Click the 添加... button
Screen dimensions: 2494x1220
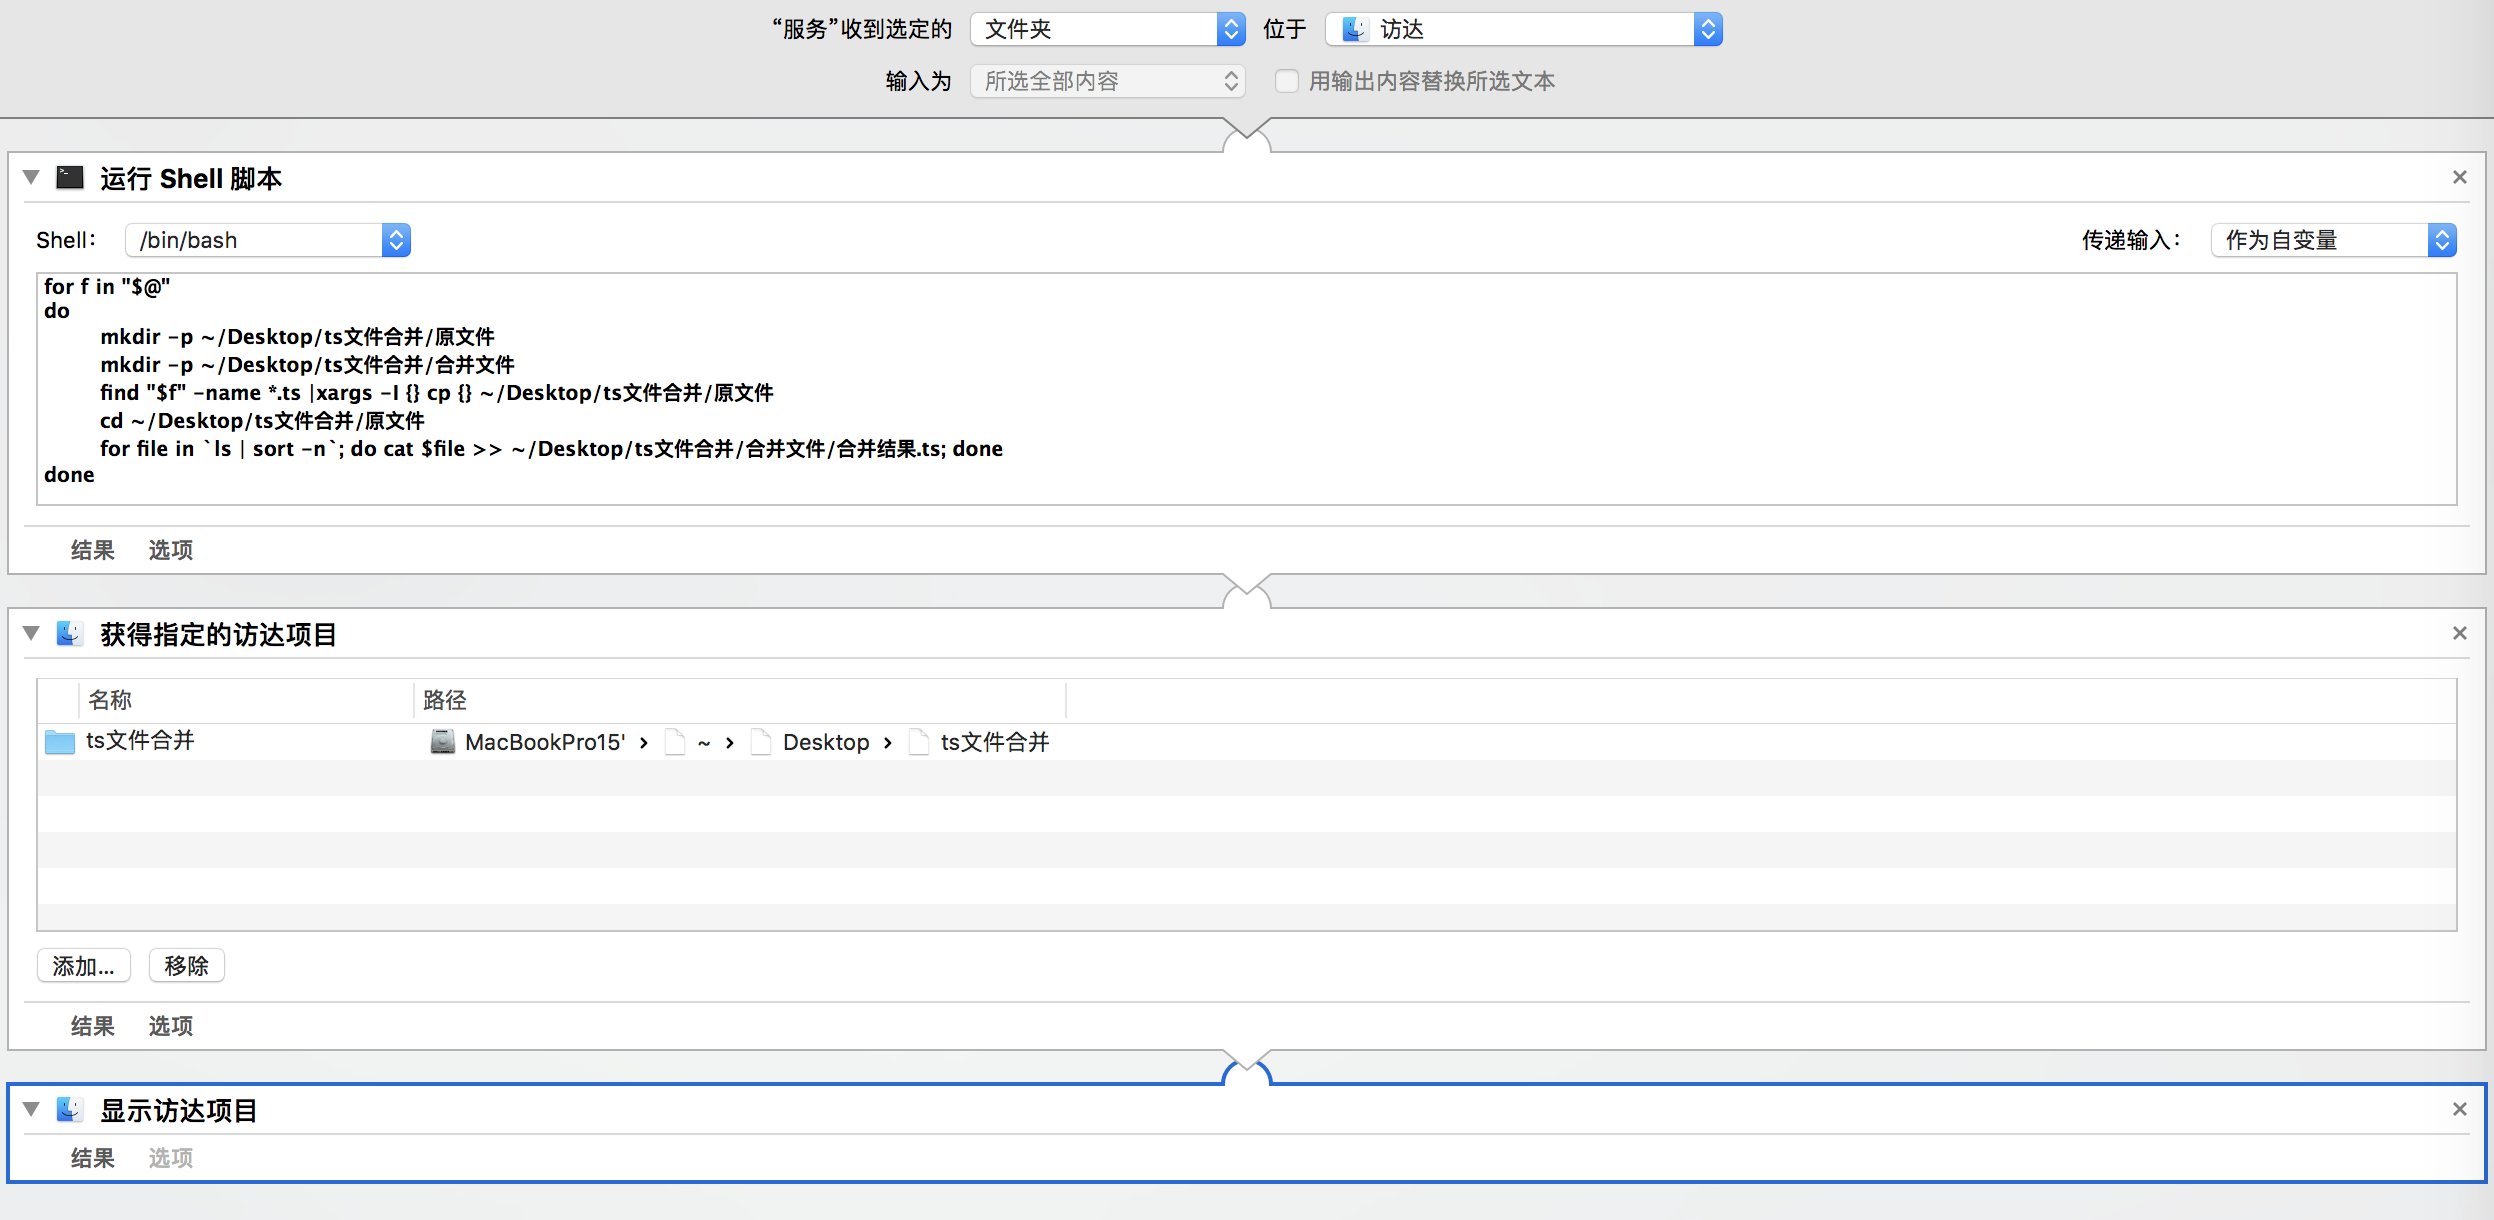pyautogui.click(x=84, y=966)
